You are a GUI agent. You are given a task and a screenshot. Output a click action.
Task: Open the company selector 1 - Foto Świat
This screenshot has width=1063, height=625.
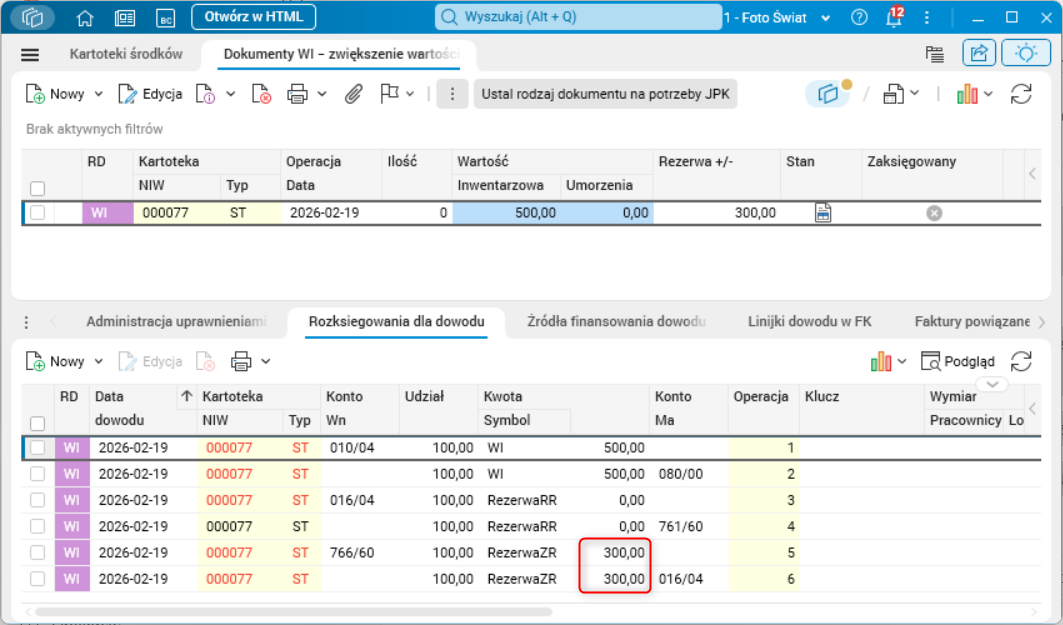pos(777,18)
